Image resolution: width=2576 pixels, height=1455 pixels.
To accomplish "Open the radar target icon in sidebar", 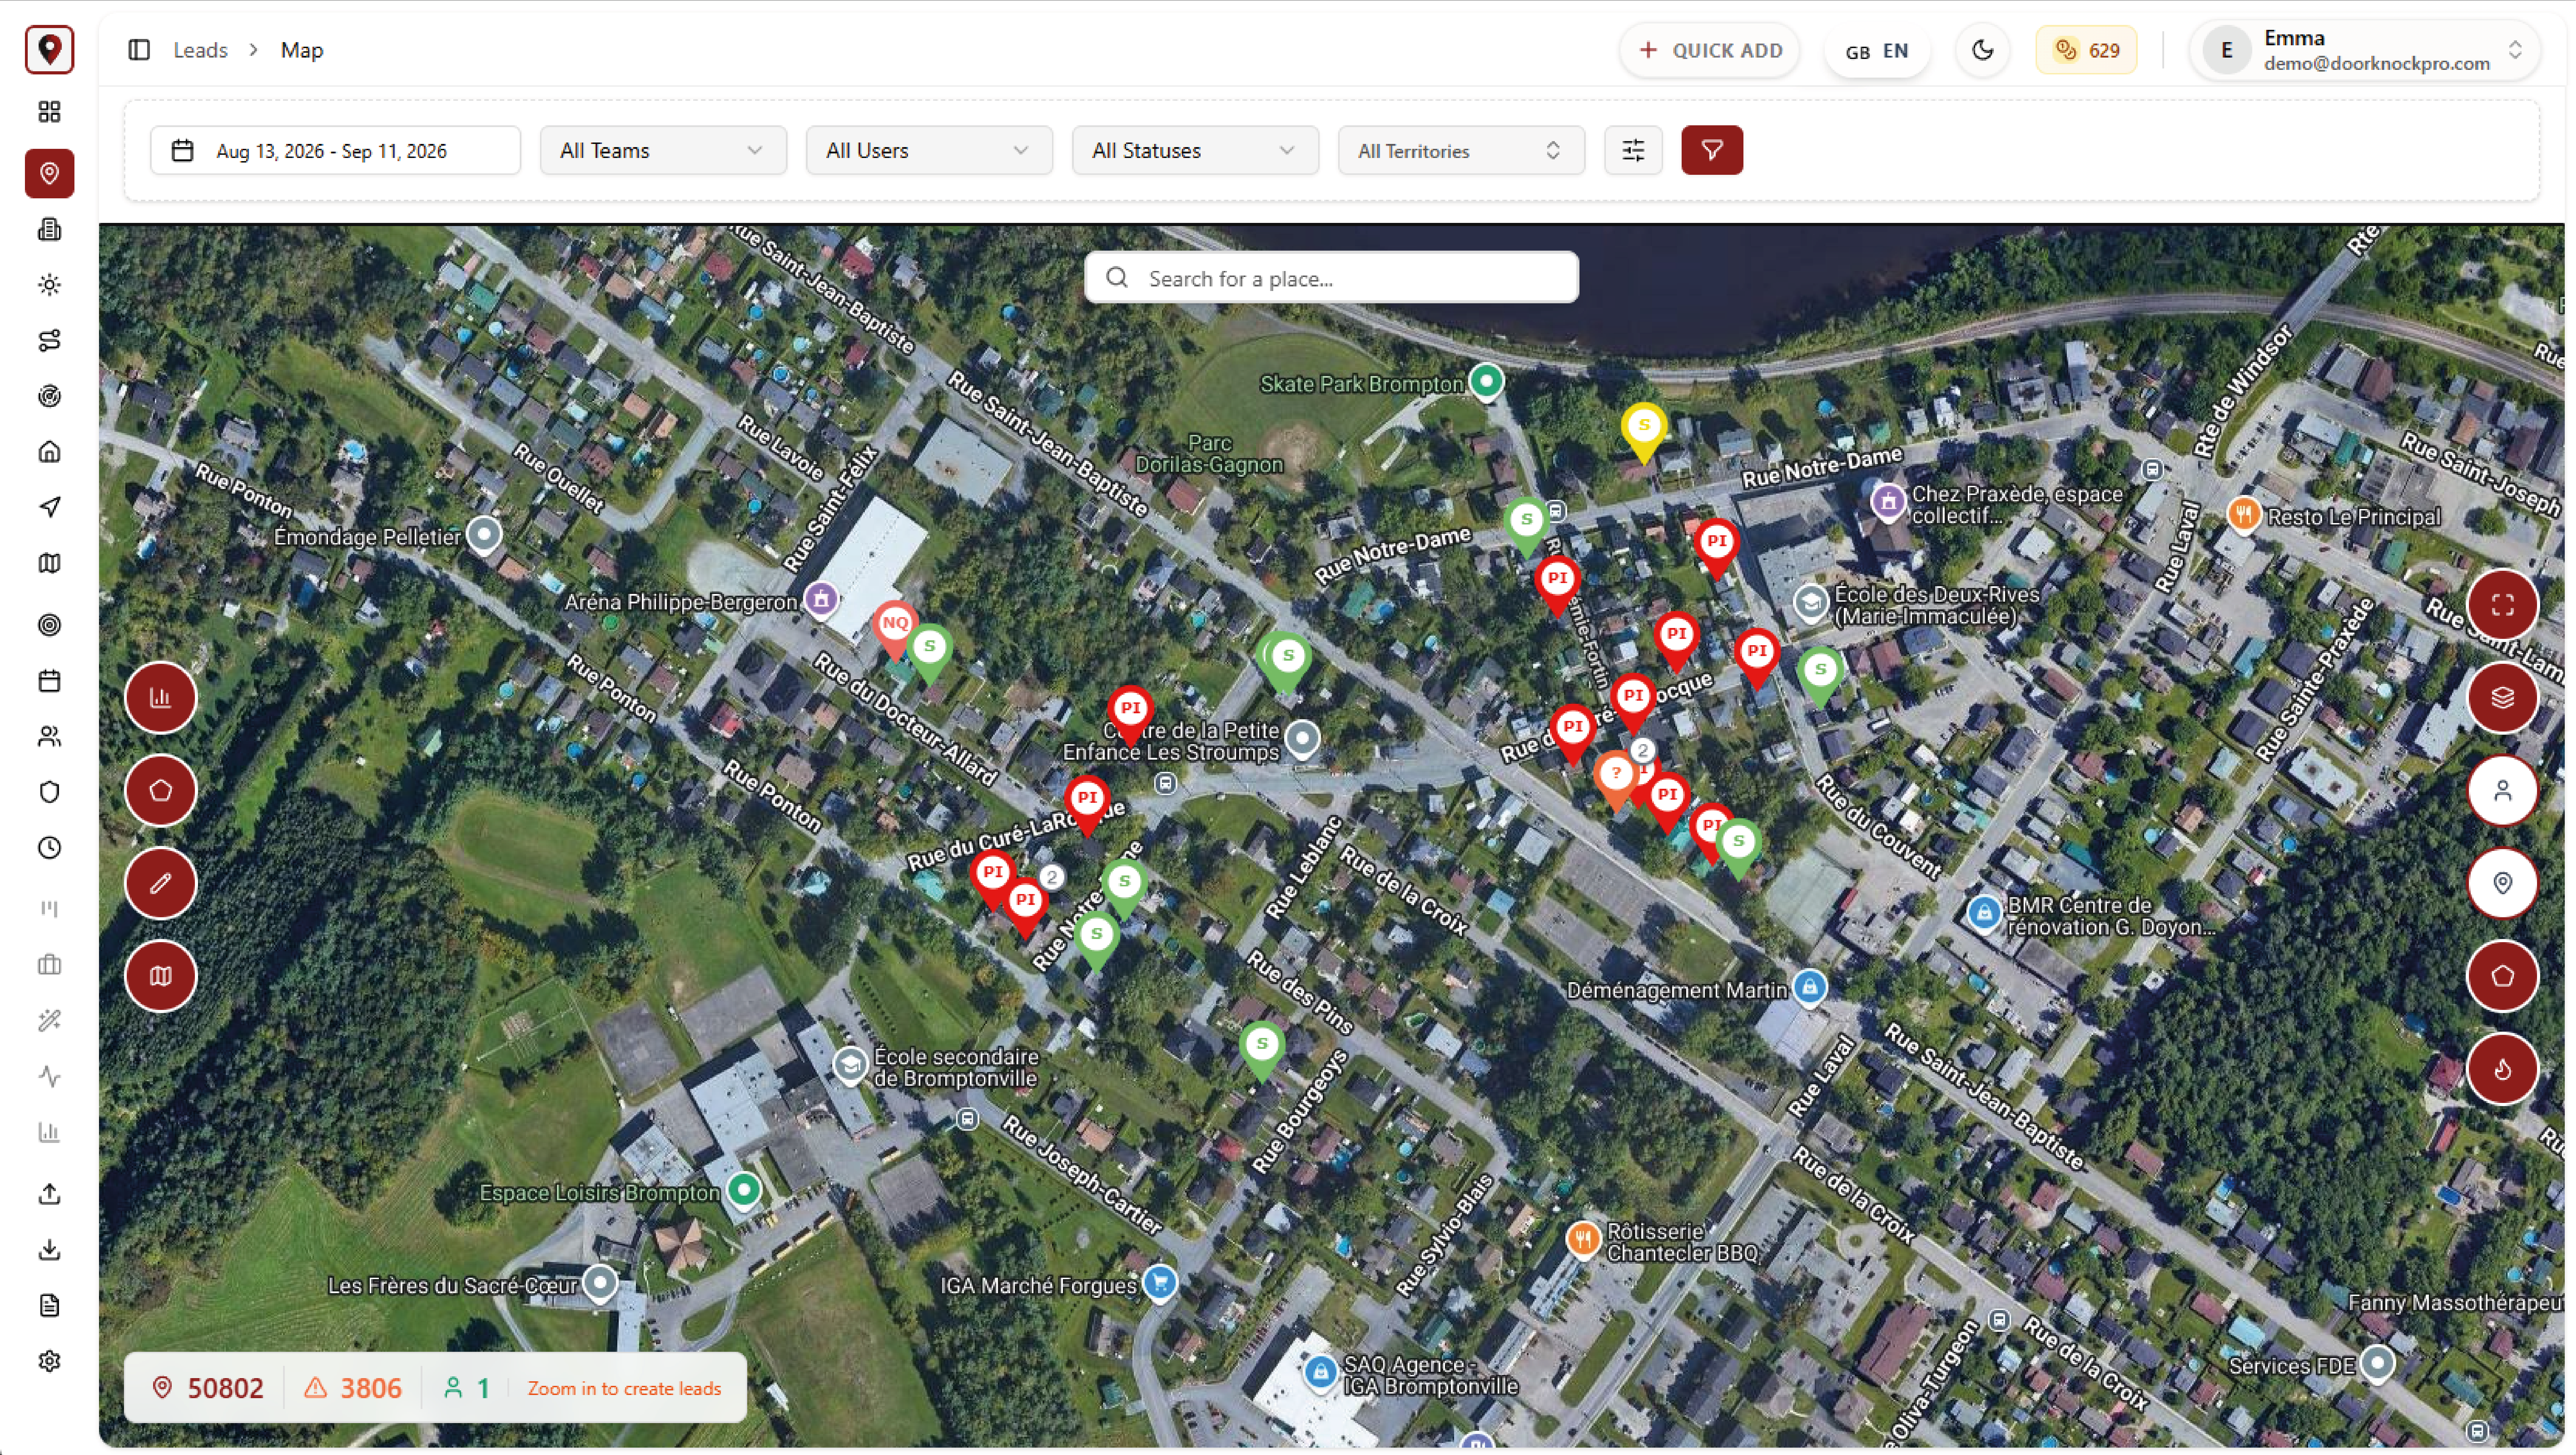I will (x=49, y=396).
